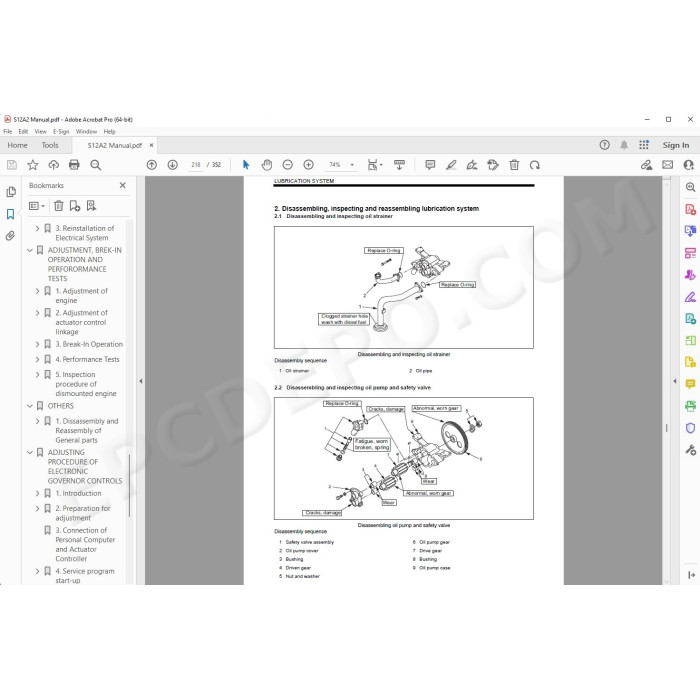
Task: Click the Save file icon
Action: tap(12, 165)
